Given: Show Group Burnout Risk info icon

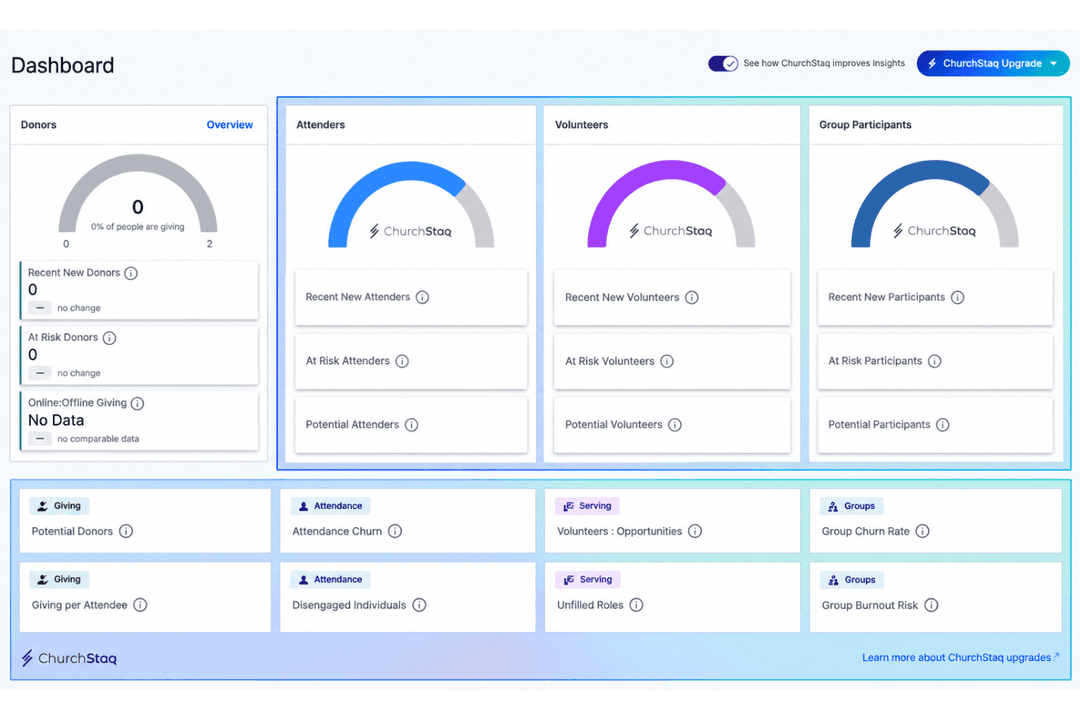Looking at the screenshot, I should click(931, 605).
